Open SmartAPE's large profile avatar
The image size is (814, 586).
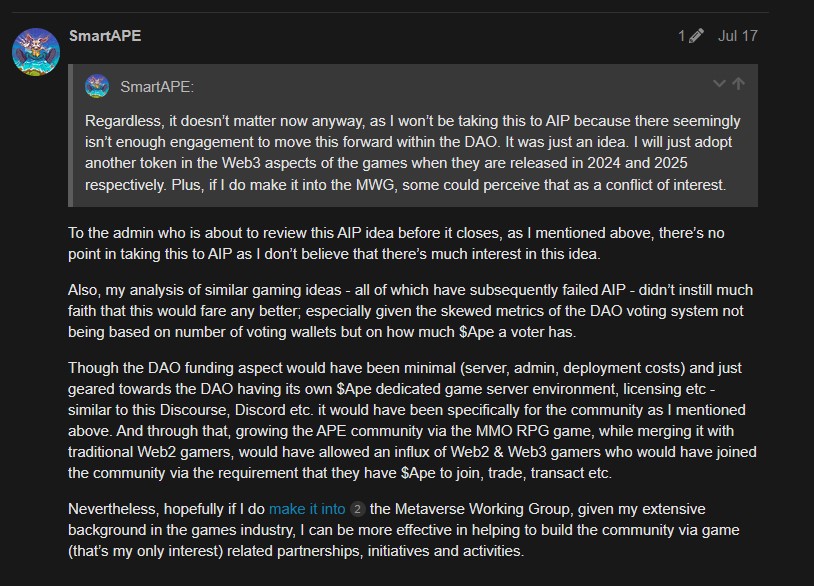[x=36, y=52]
